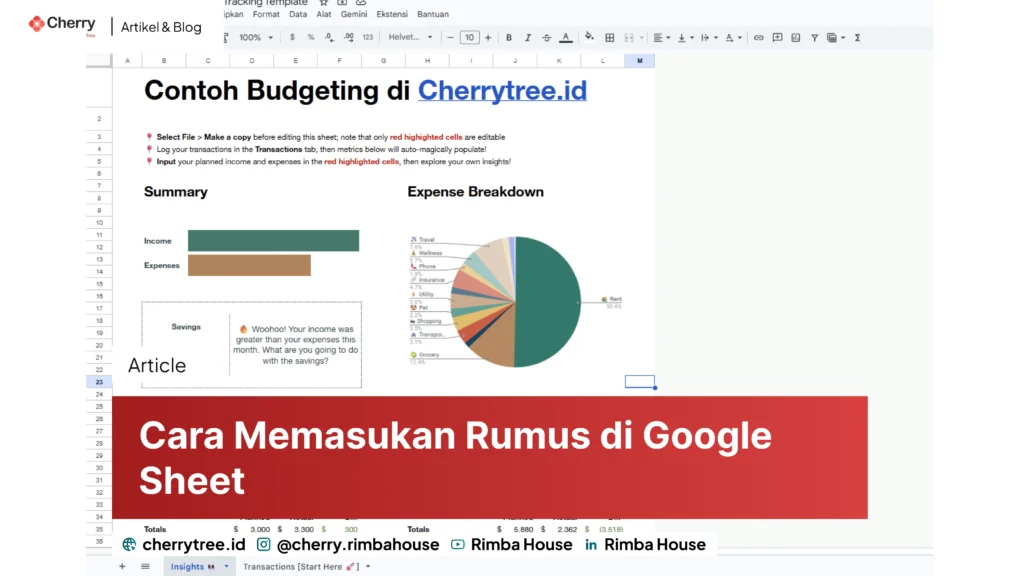Open the vertical align dropdown
The height and width of the screenshot is (576, 1024).
pyautogui.click(x=685, y=37)
